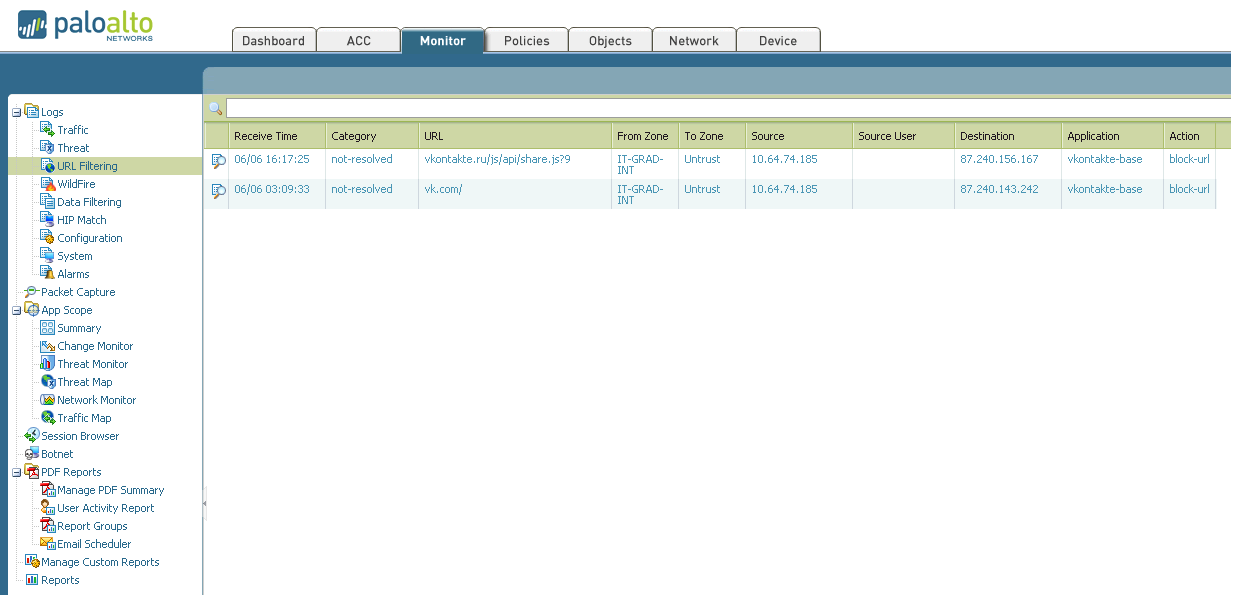
Task: Open the App Scope Summary icon
Action: pos(47,327)
